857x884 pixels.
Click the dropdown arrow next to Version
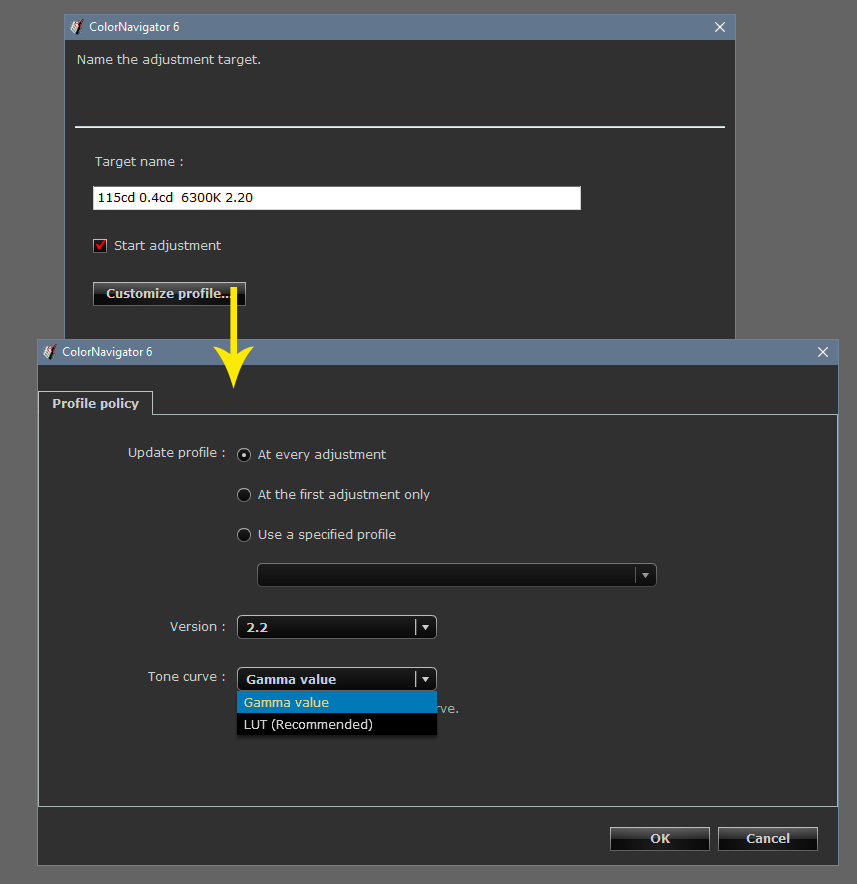[x=424, y=626]
